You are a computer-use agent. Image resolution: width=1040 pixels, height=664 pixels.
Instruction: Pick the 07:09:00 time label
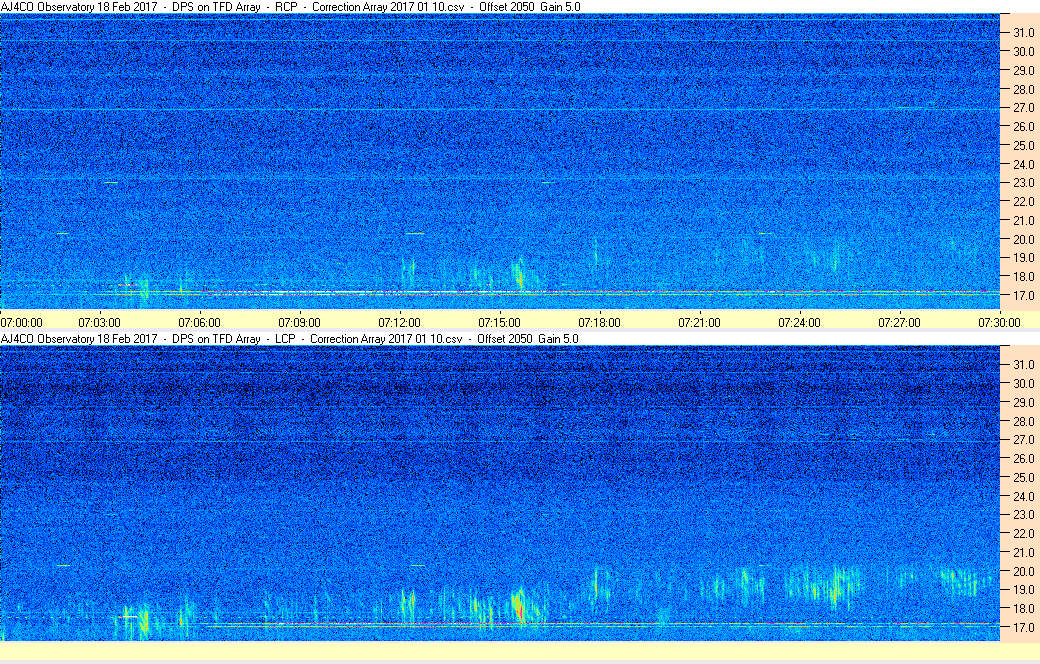pos(299,322)
